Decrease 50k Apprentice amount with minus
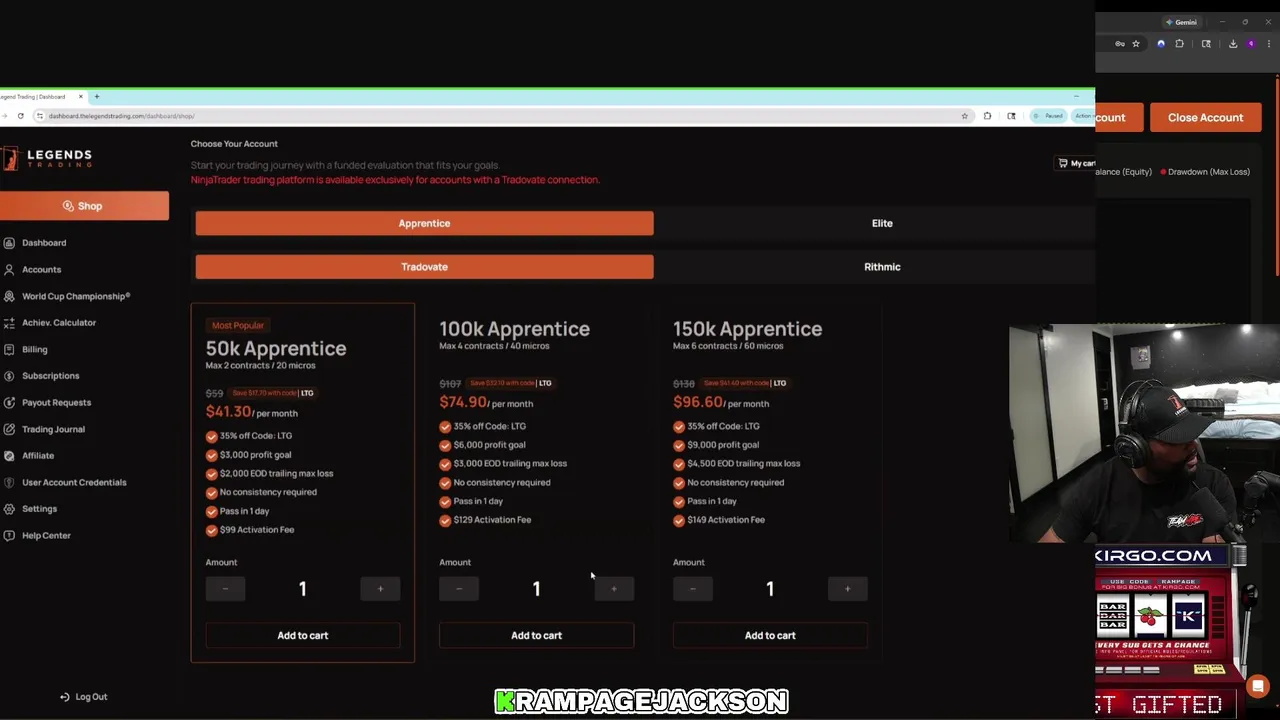Image resolution: width=1280 pixels, height=720 pixels. (225, 589)
